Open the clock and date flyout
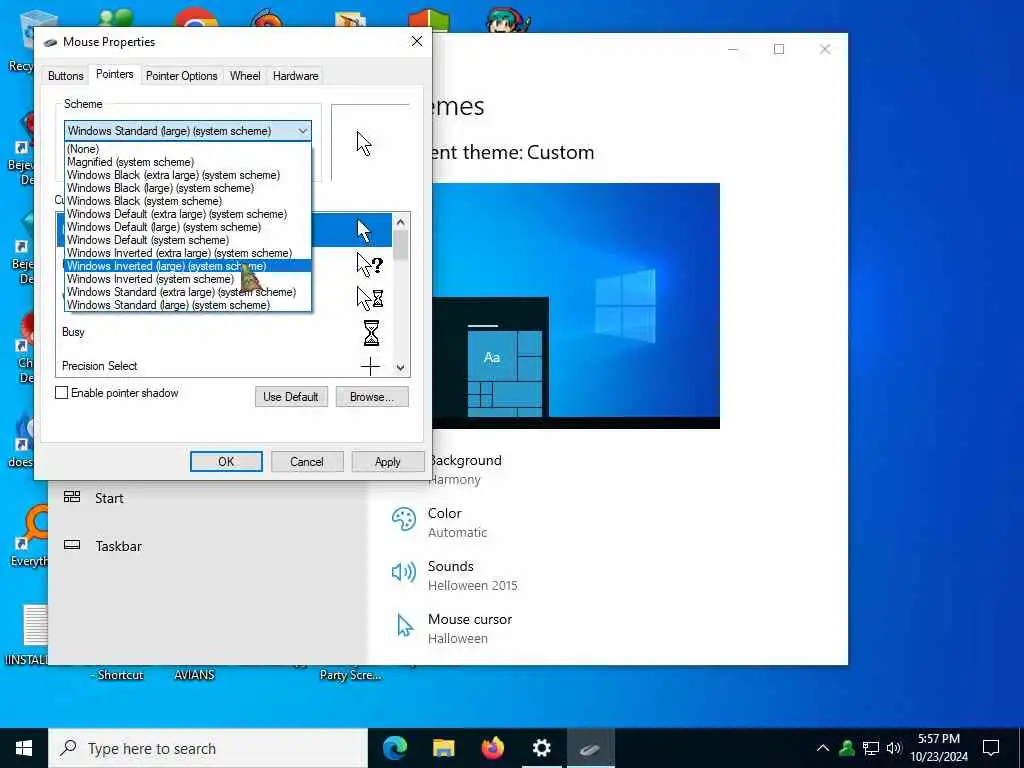 (x=939, y=748)
